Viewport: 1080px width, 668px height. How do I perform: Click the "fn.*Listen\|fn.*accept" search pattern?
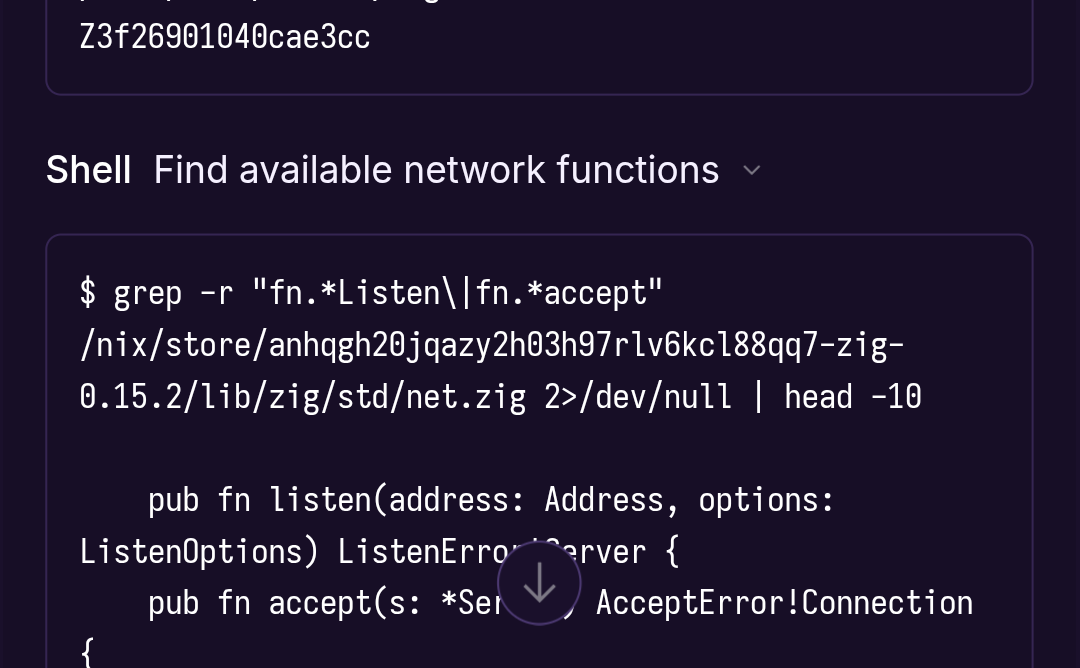pyautogui.click(x=457, y=293)
